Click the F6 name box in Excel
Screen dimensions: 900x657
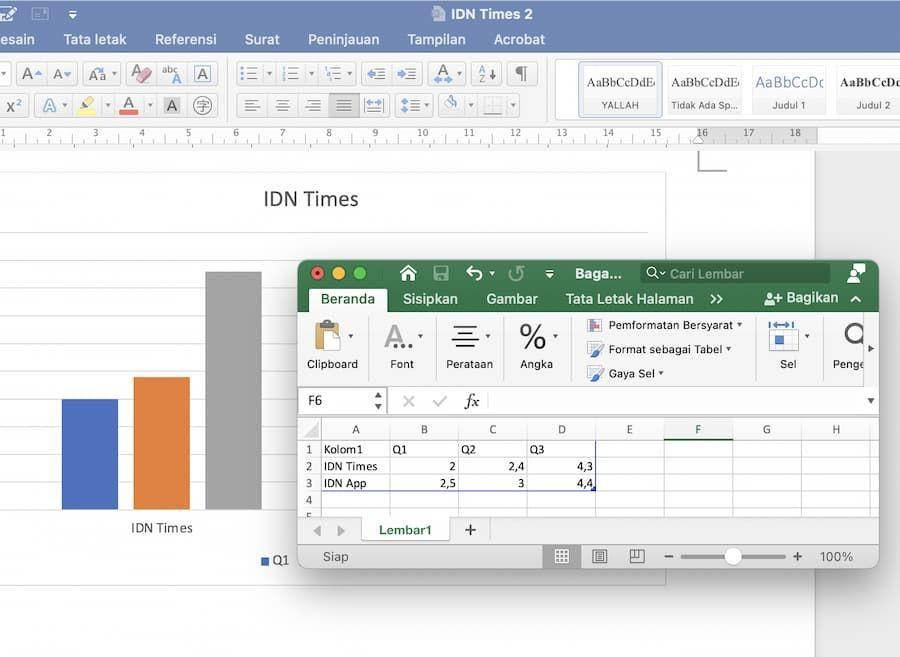coord(336,401)
